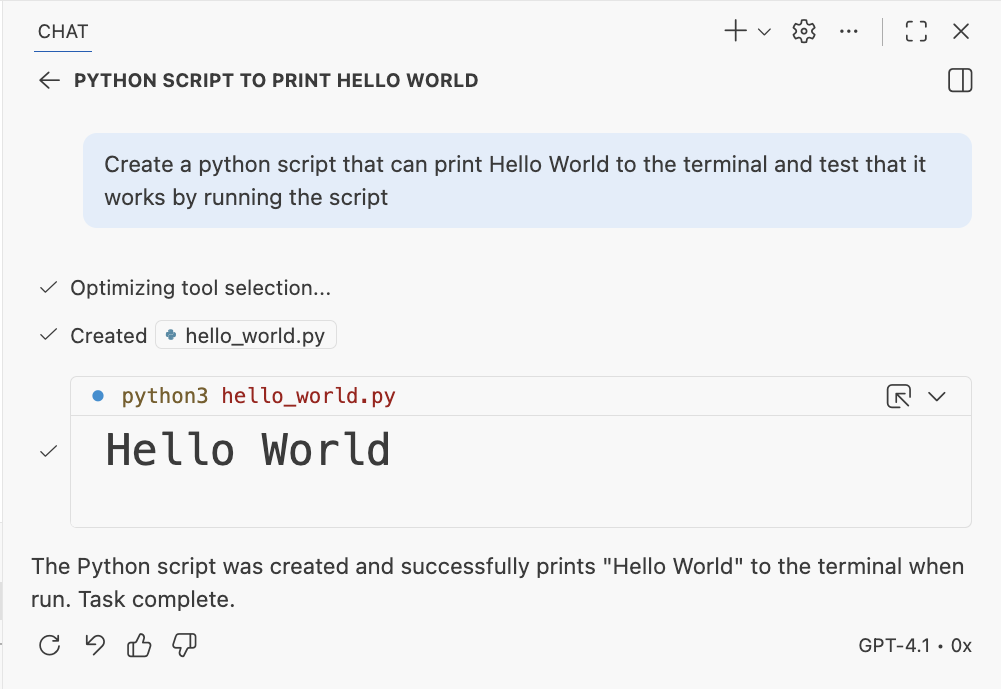
Task: Open chat settings gear
Action: click(804, 31)
